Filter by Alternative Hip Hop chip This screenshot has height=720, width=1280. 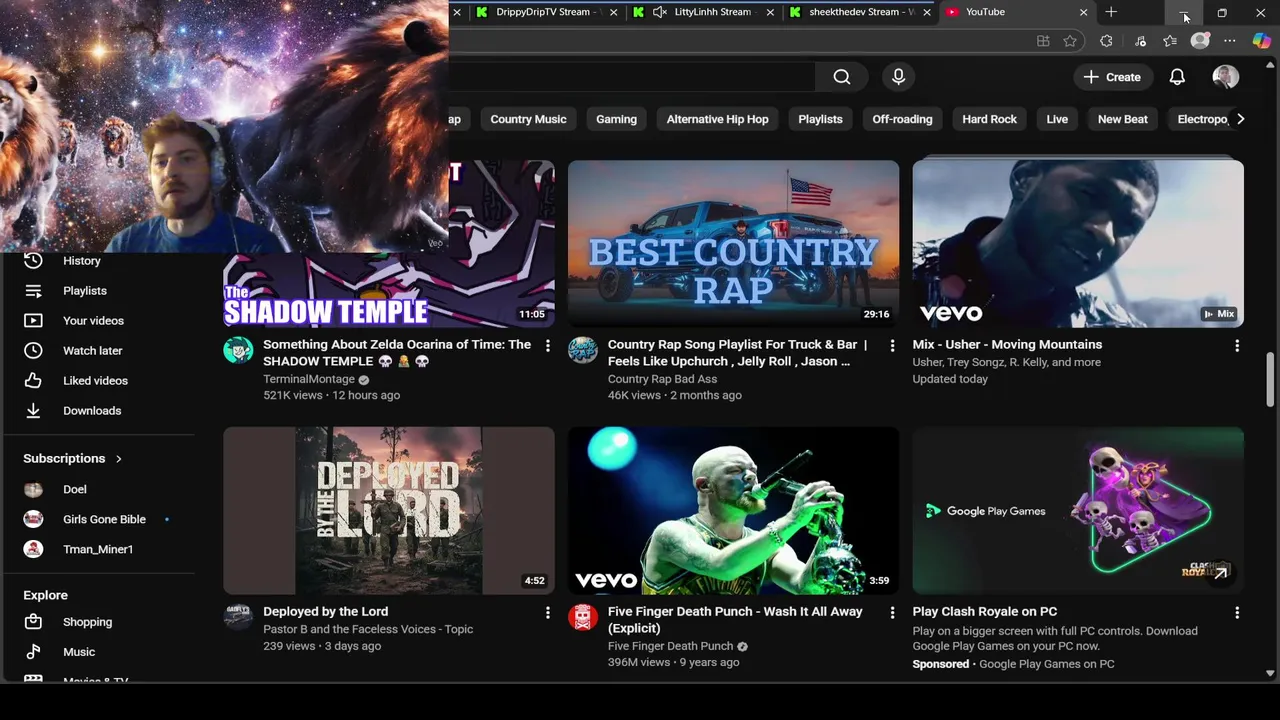click(717, 119)
